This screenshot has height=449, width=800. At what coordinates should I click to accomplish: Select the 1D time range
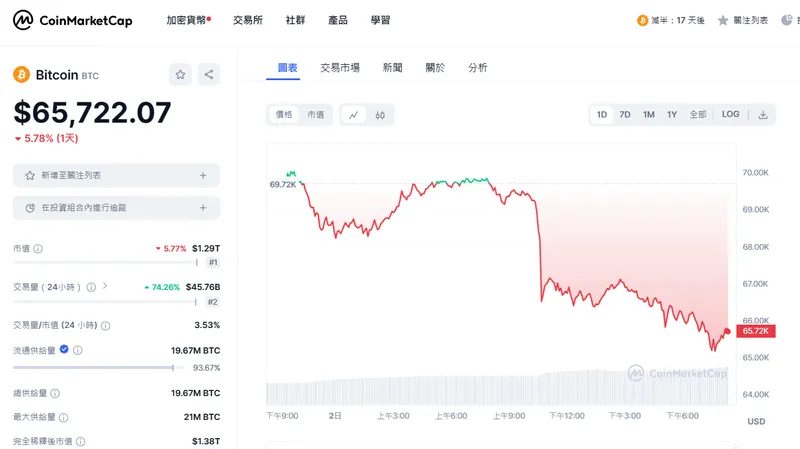coord(602,115)
